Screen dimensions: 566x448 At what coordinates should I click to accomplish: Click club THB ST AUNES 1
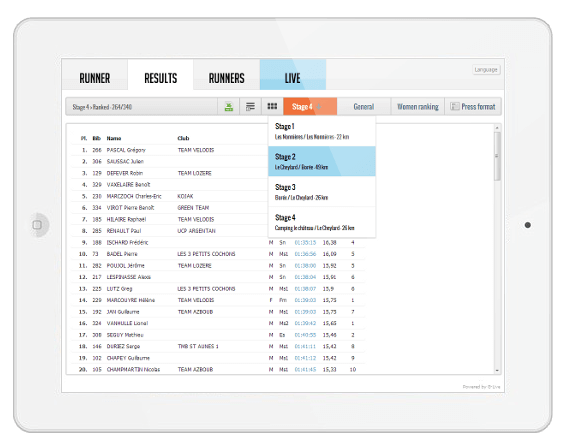pos(198,347)
